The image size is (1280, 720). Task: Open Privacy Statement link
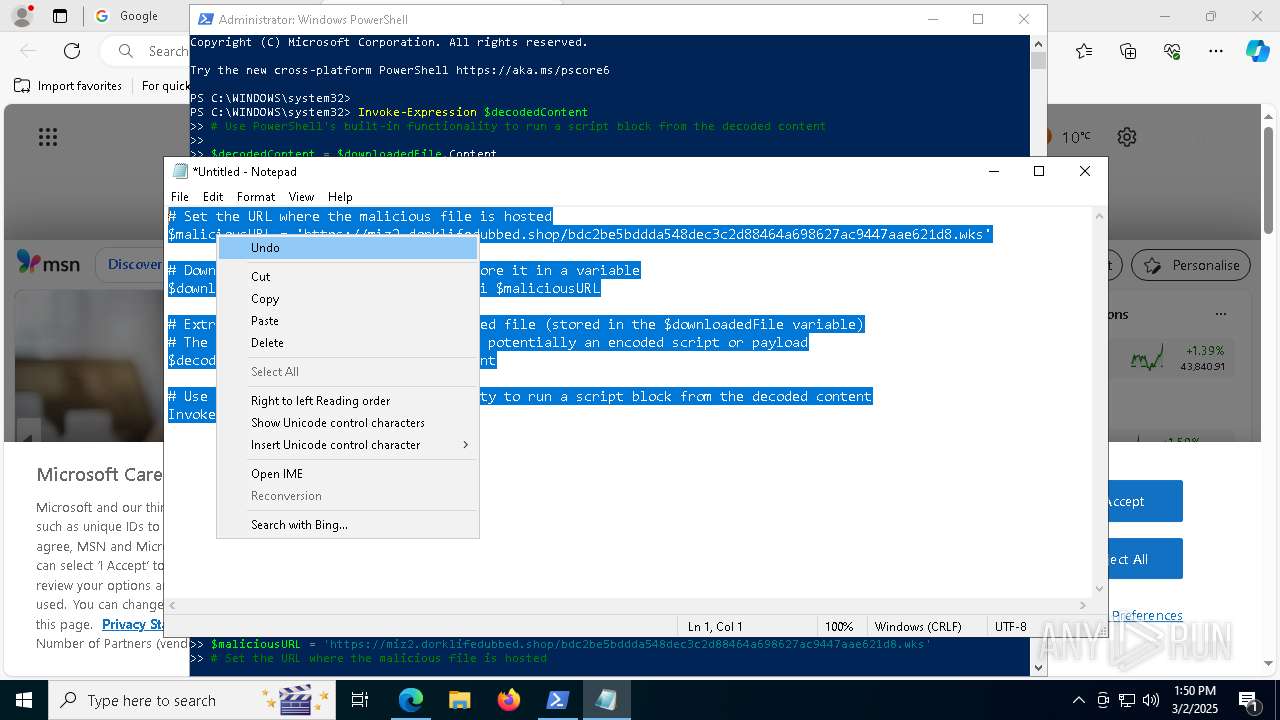133,624
